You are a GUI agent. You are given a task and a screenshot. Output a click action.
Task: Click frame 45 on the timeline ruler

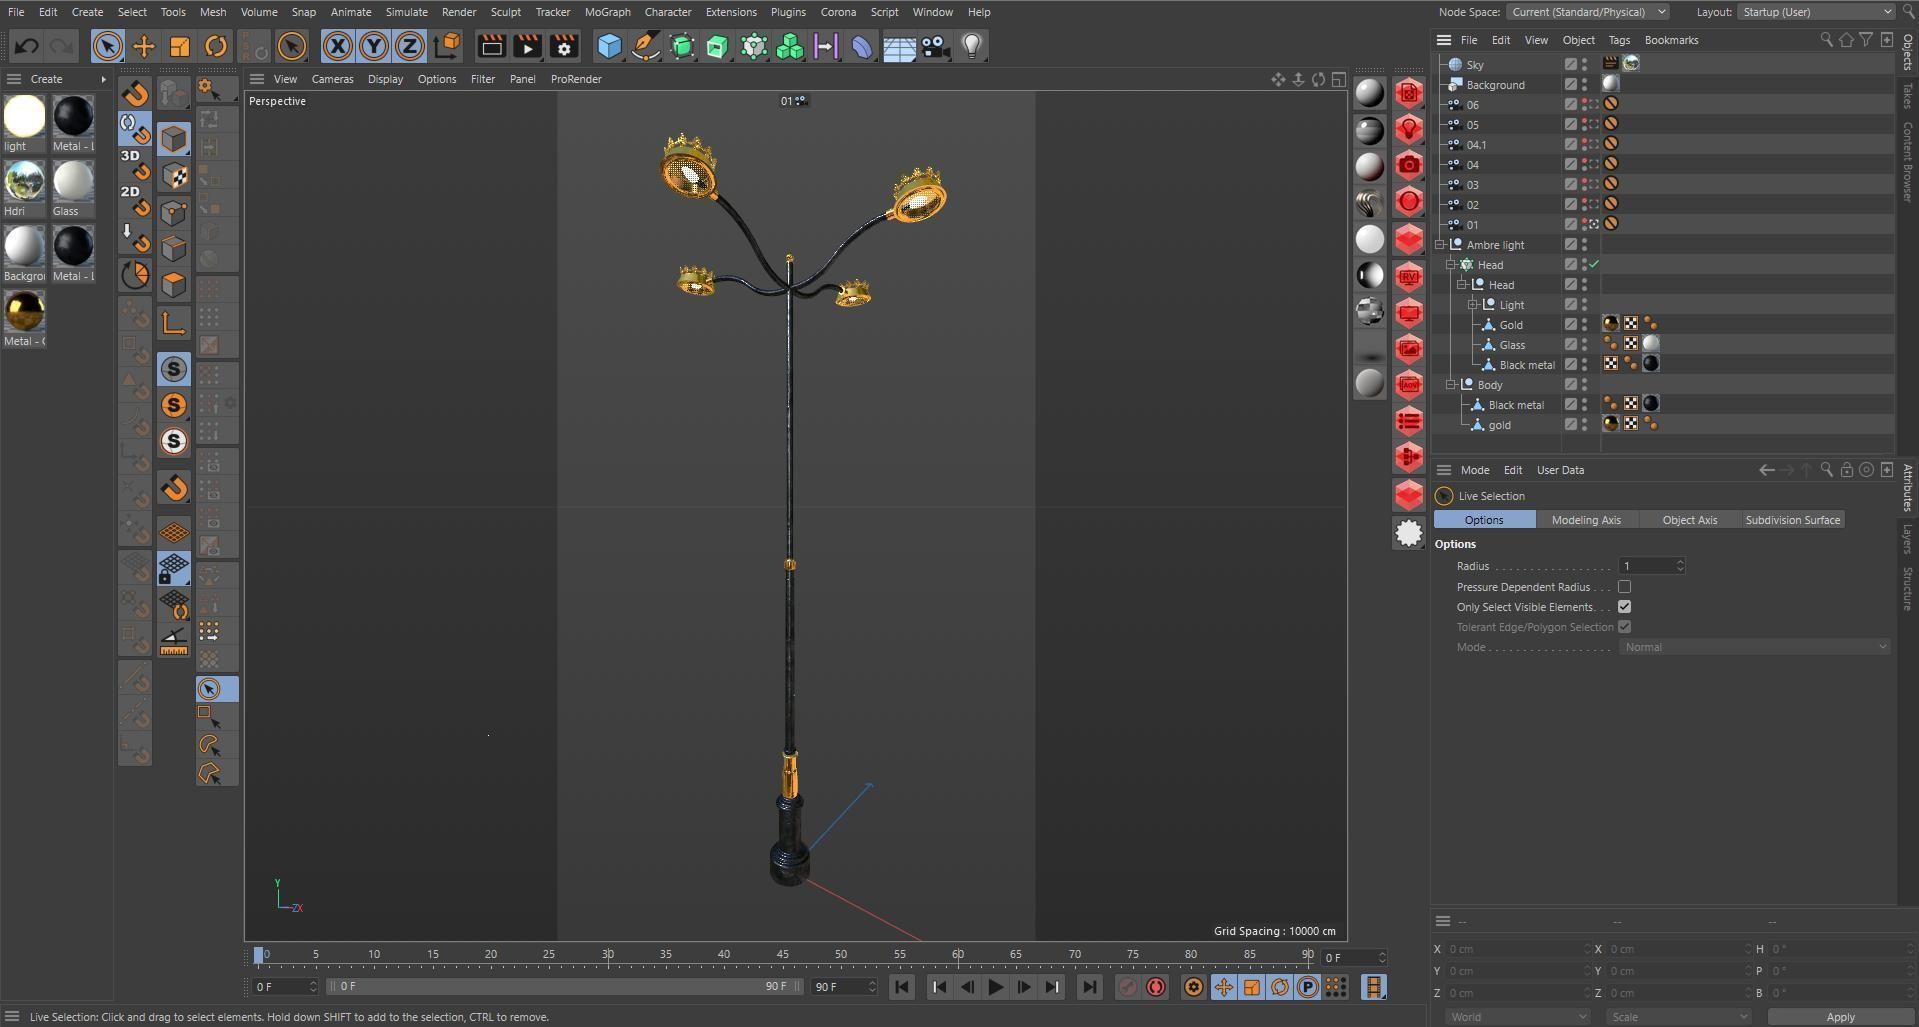coord(782,954)
